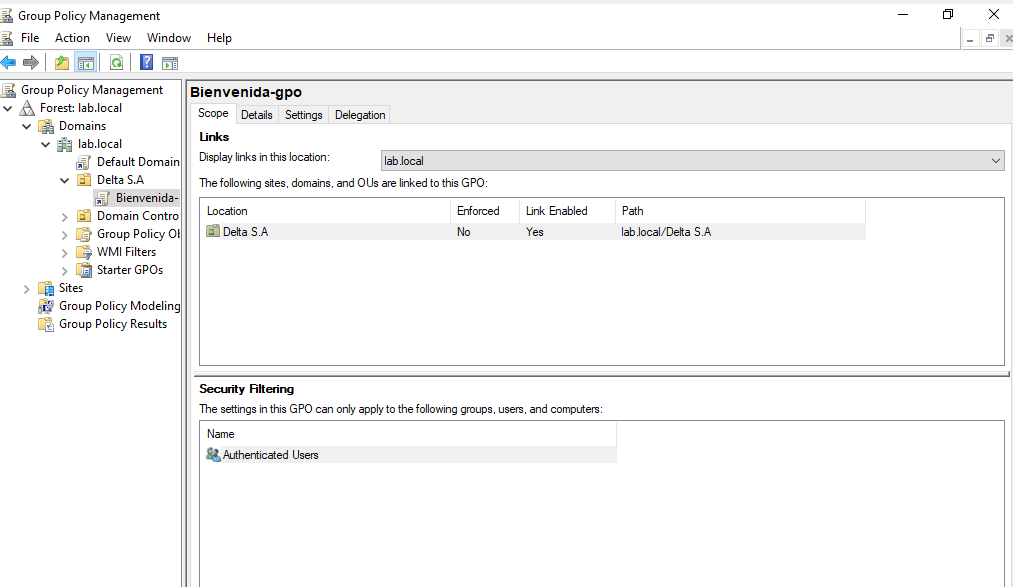Expand the Sites tree node
This screenshot has height=587, width=1013.
coord(27,288)
